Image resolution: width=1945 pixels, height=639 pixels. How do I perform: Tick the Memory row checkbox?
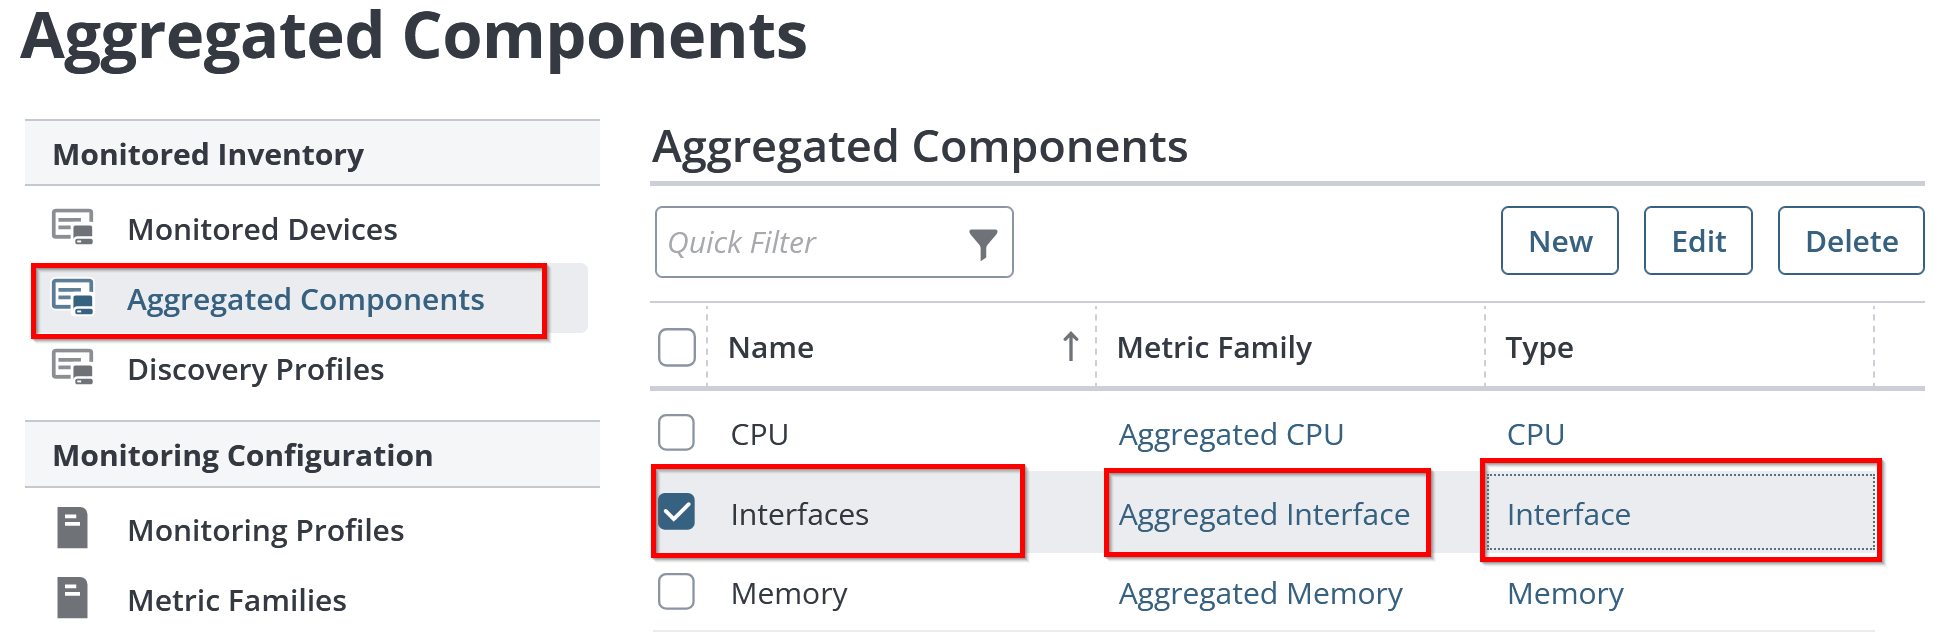coord(677,592)
